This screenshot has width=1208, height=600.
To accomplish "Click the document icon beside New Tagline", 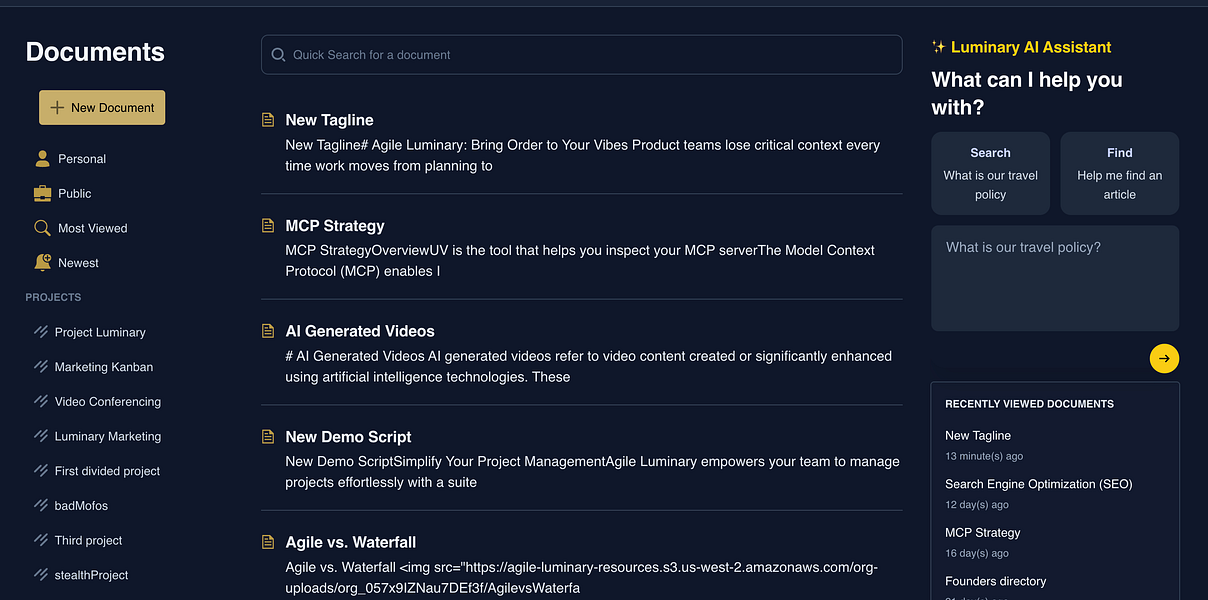I will point(268,120).
